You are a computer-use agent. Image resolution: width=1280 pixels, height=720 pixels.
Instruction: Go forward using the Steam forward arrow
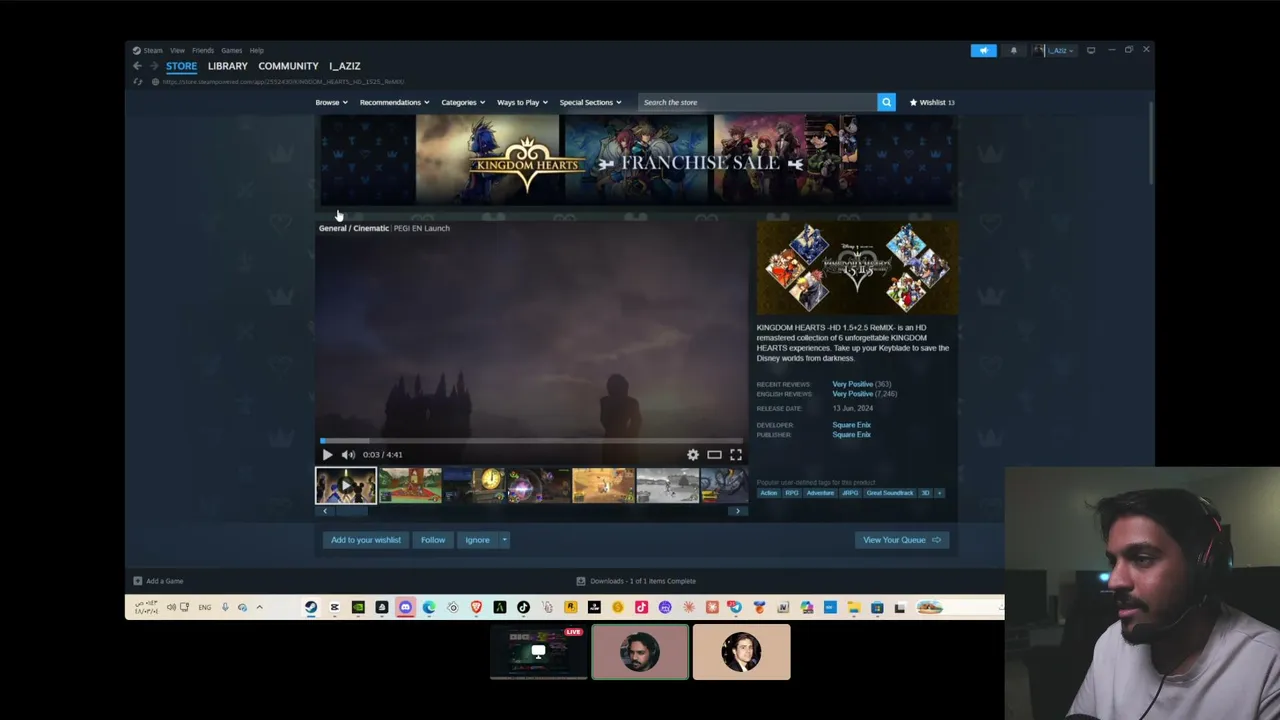tap(153, 66)
